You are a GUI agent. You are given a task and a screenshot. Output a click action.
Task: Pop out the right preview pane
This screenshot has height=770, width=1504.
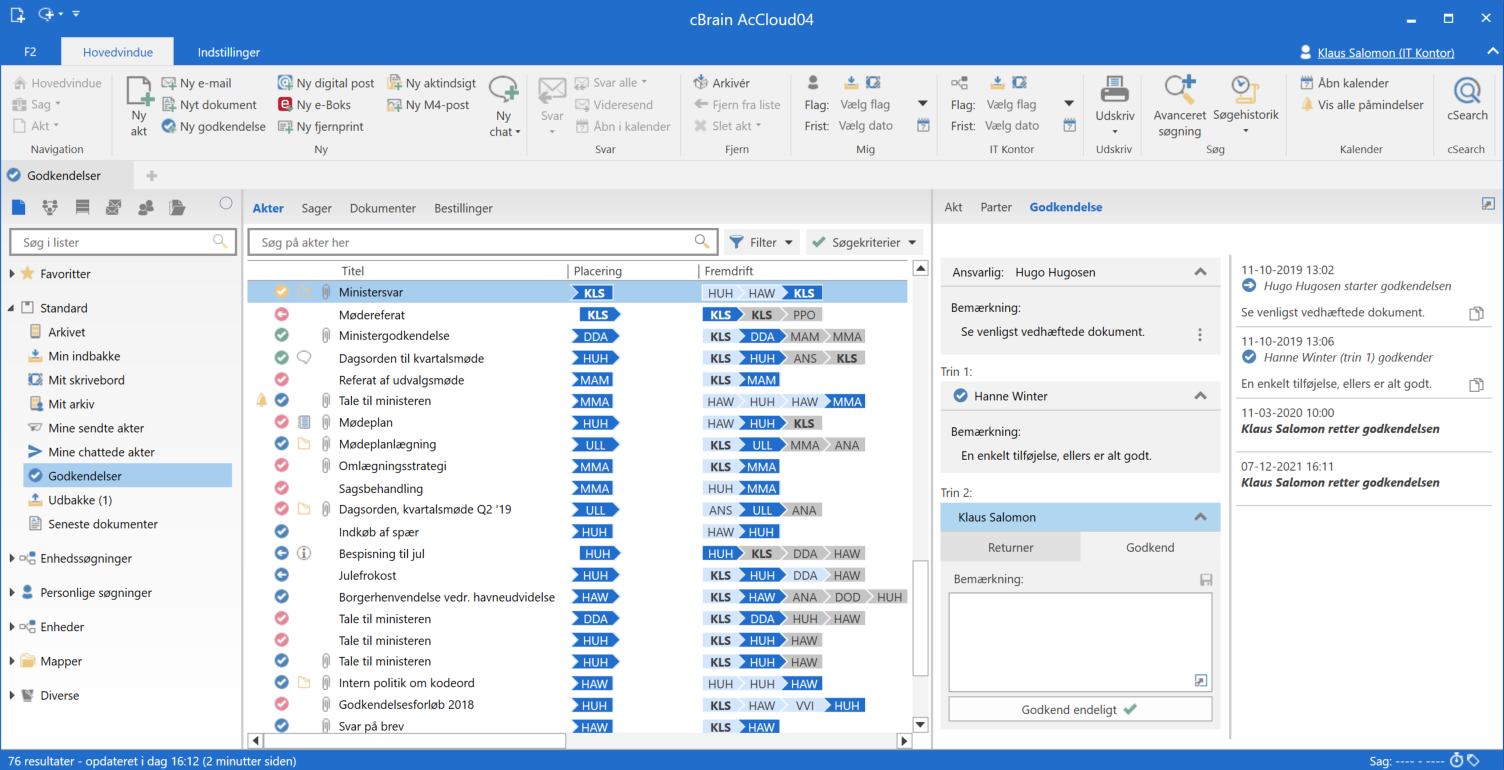[1487, 203]
